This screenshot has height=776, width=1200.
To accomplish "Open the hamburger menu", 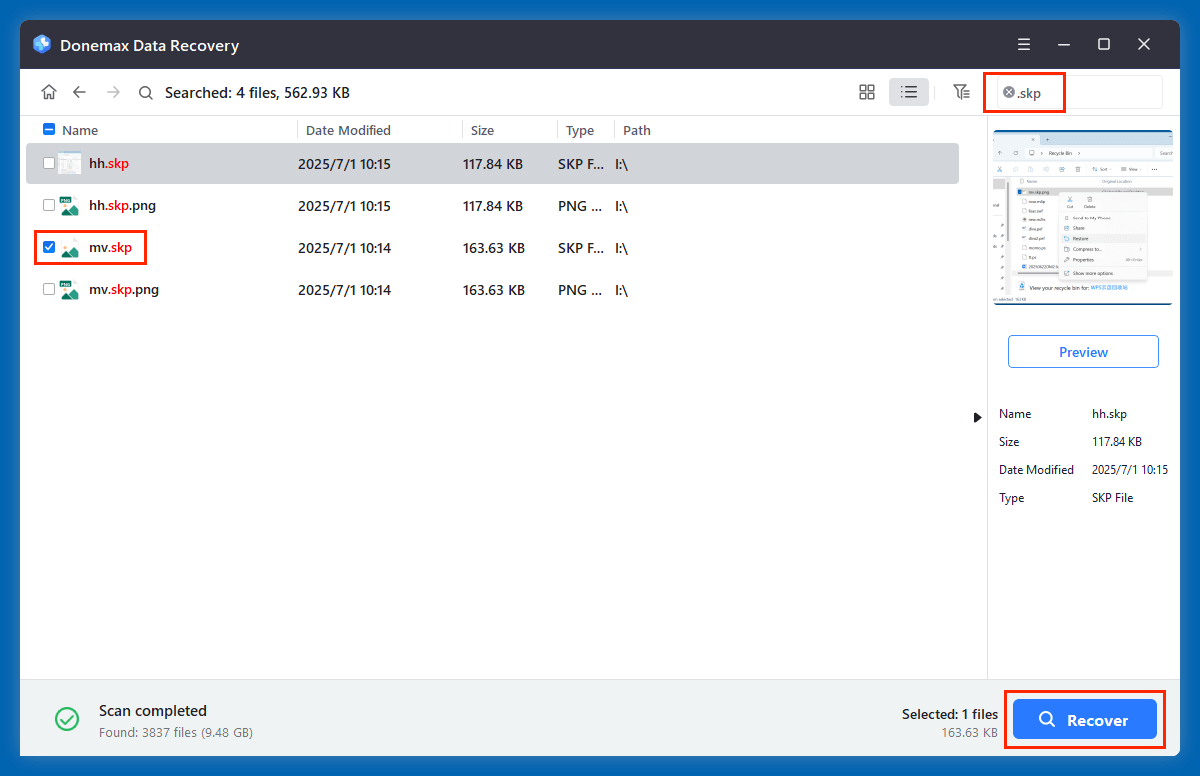I will (x=1023, y=44).
